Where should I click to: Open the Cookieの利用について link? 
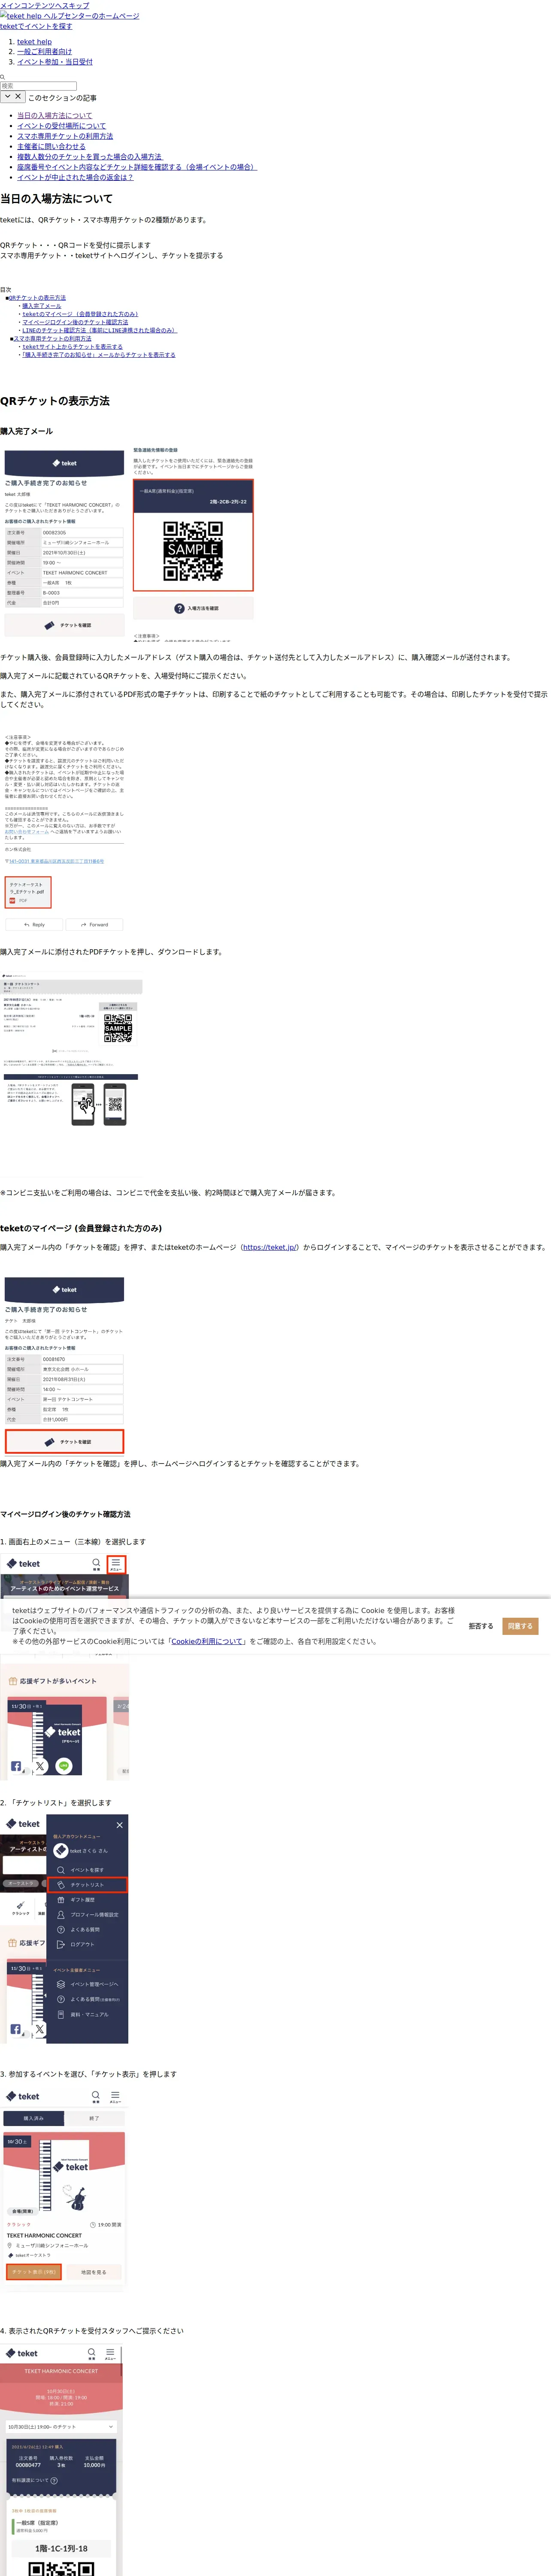pos(207,1641)
